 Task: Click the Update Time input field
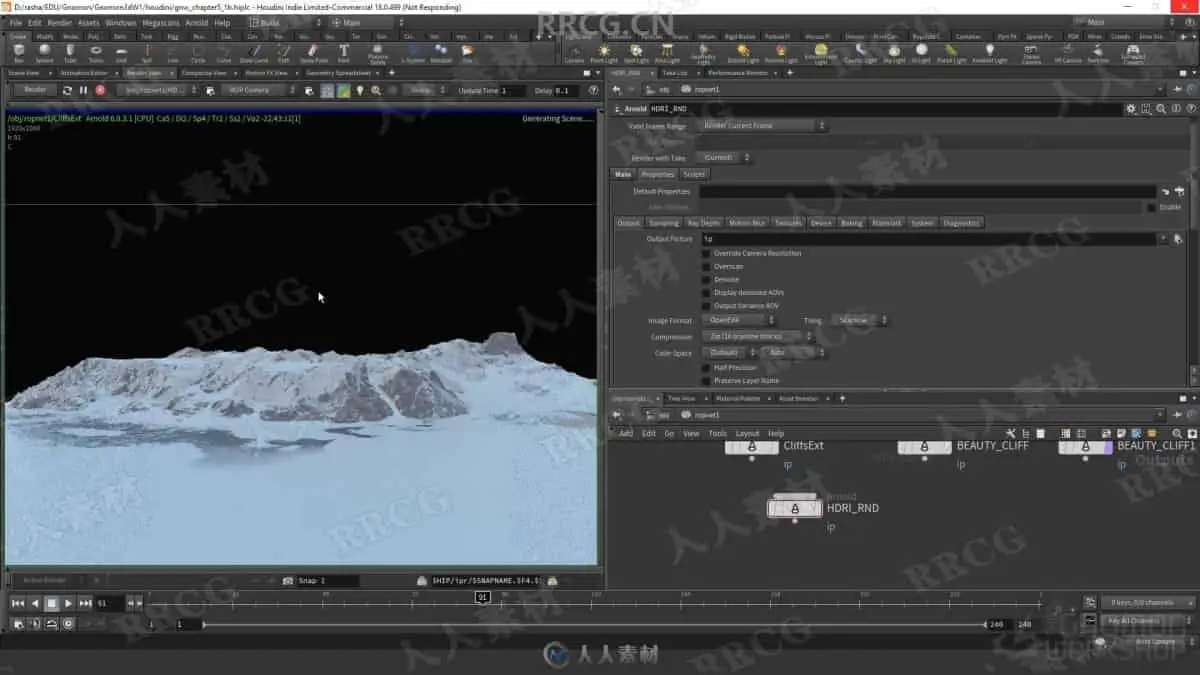(x=511, y=90)
